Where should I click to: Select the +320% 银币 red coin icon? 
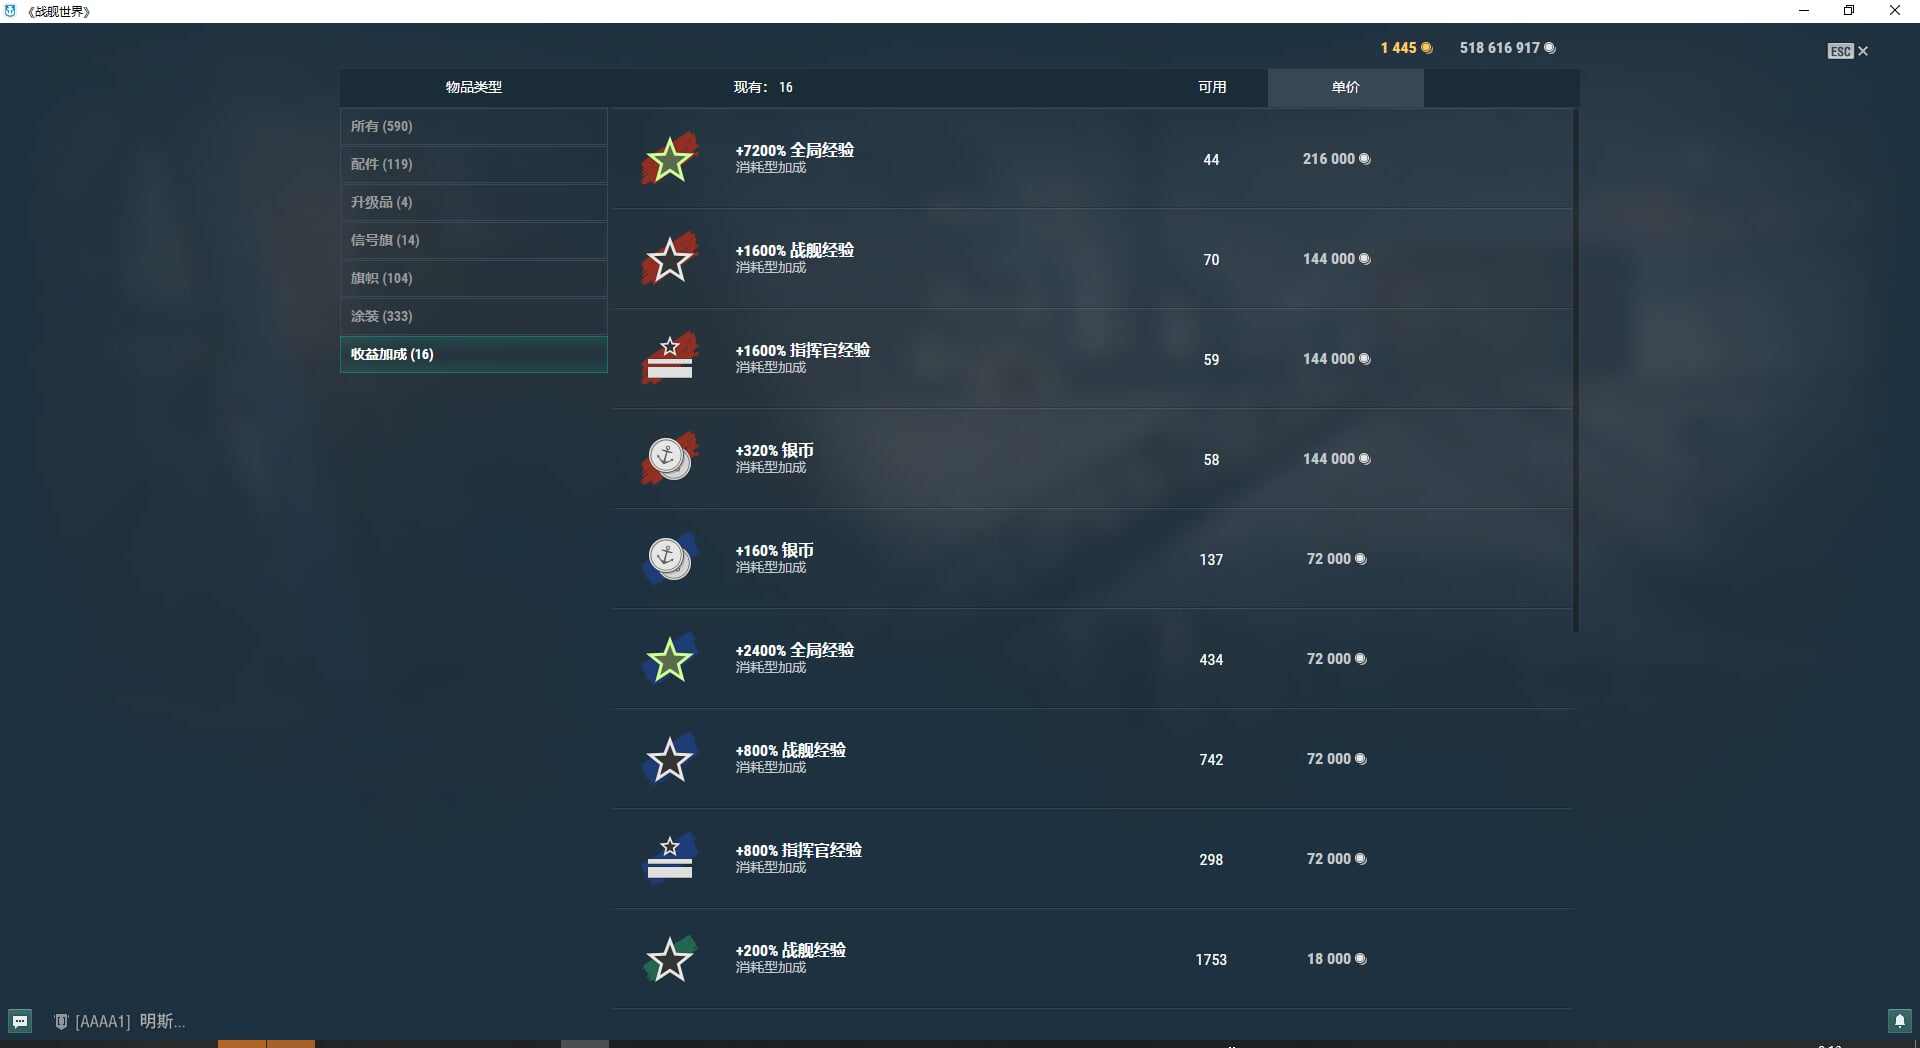(x=669, y=459)
